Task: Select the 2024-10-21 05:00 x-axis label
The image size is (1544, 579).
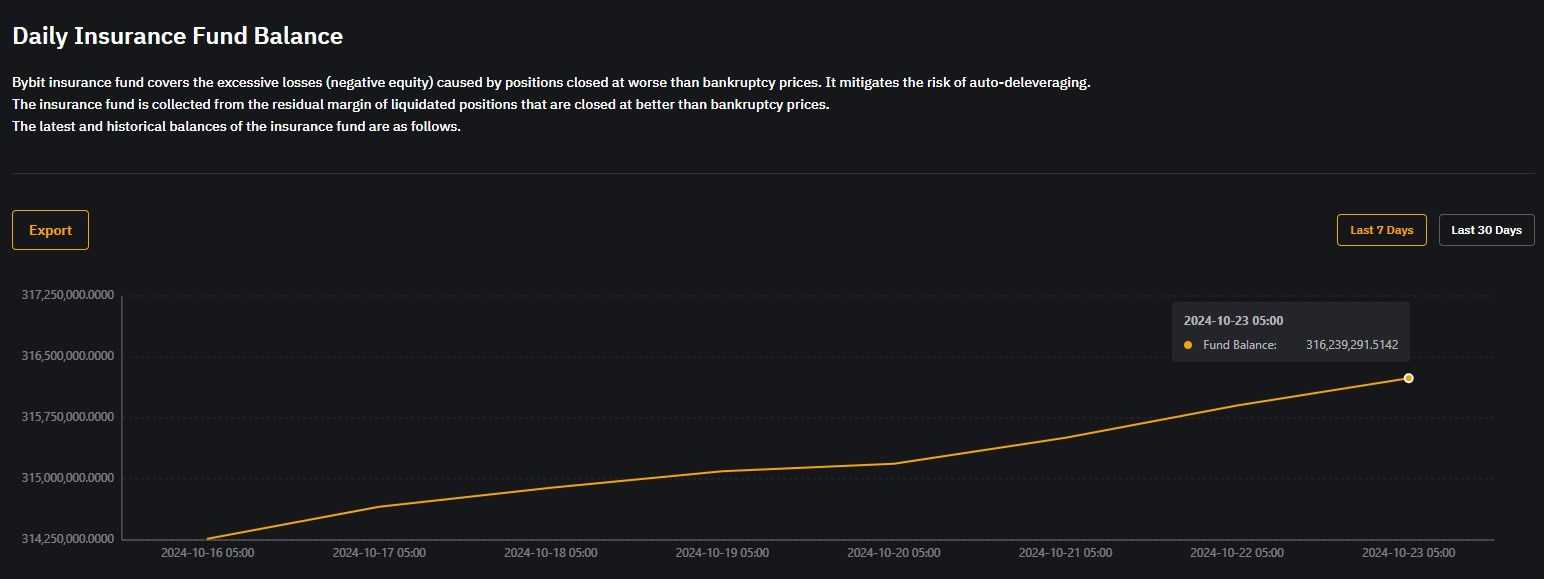Action: coord(1065,552)
